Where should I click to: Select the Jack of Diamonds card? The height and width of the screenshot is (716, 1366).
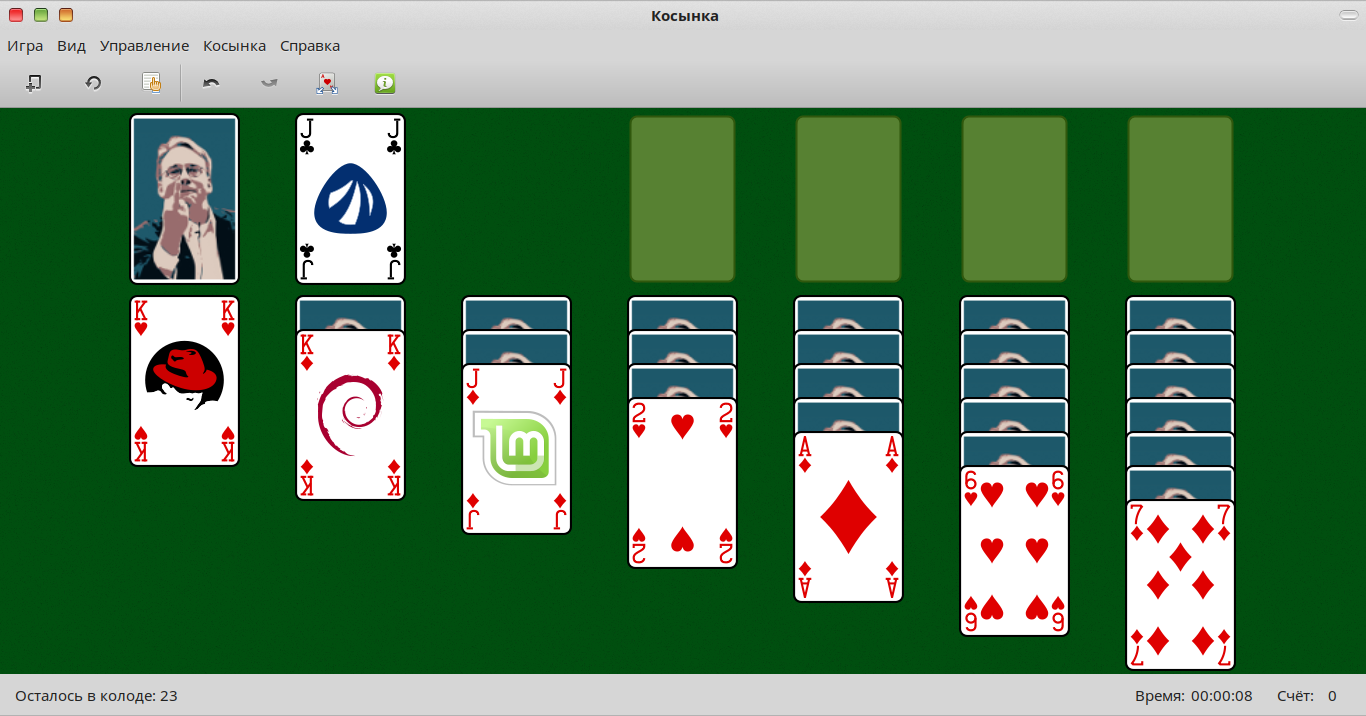coord(516,449)
